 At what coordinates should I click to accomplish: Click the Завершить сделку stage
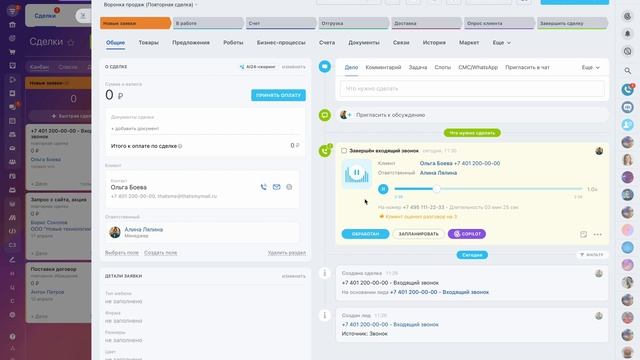tap(572, 23)
